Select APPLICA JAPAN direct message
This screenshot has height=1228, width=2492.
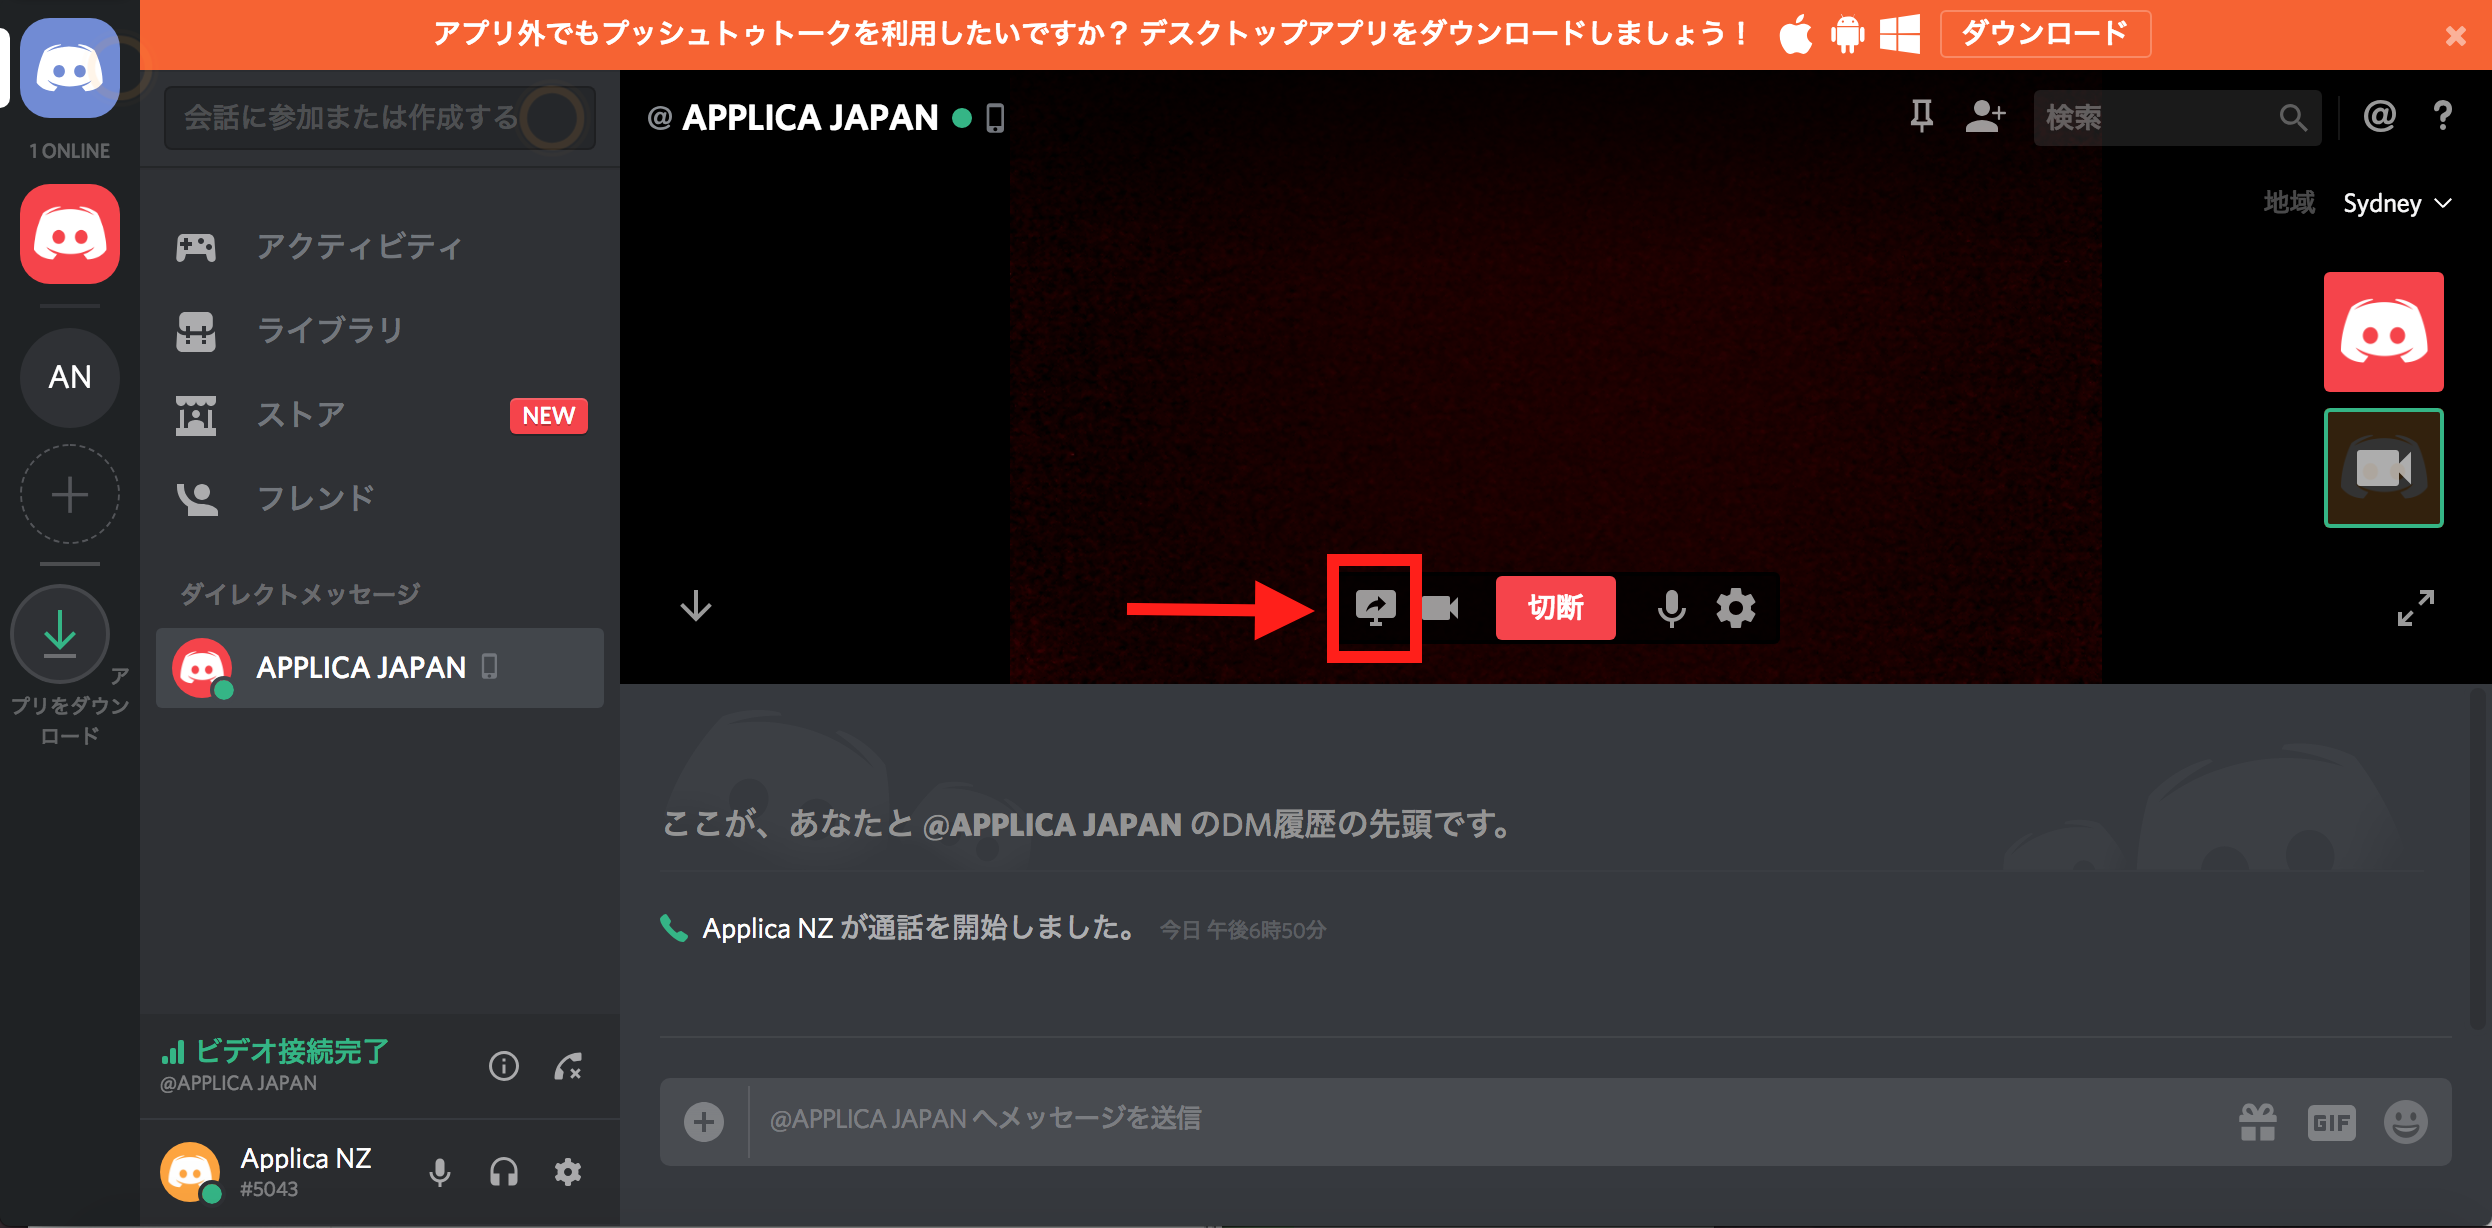point(380,667)
